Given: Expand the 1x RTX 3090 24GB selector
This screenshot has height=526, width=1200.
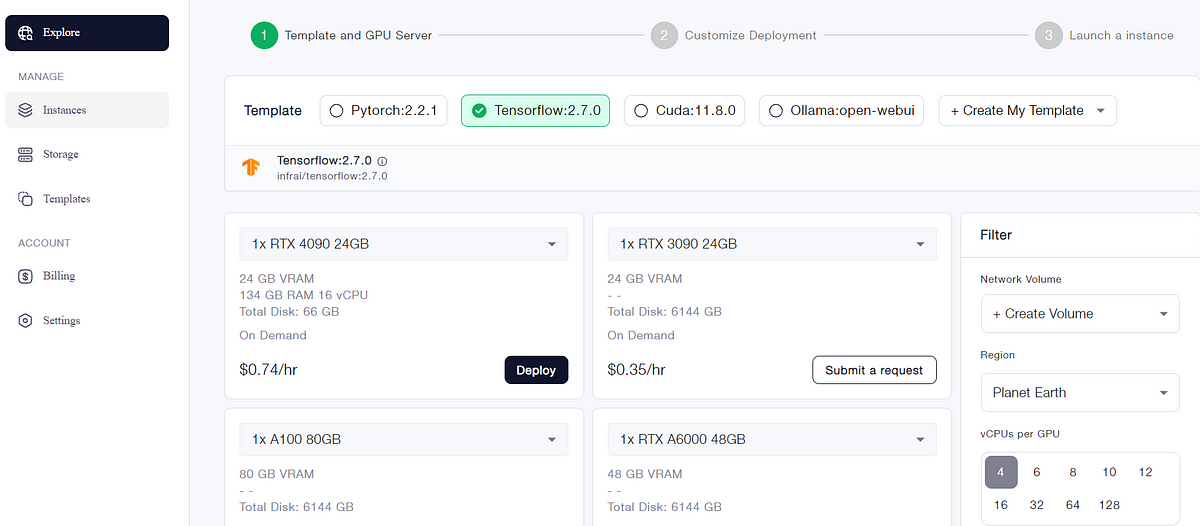Looking at the screenshot, I should pyautogui.click(x=772, y=244).
